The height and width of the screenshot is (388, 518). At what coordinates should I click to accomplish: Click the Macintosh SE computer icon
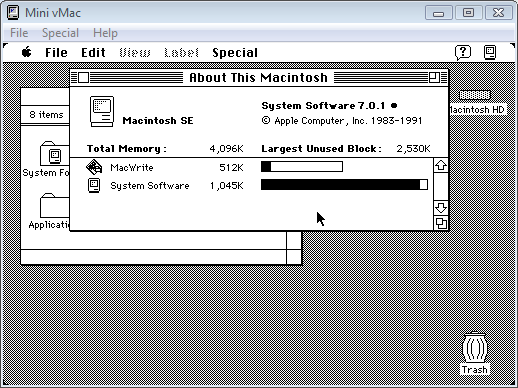(102, 111)
